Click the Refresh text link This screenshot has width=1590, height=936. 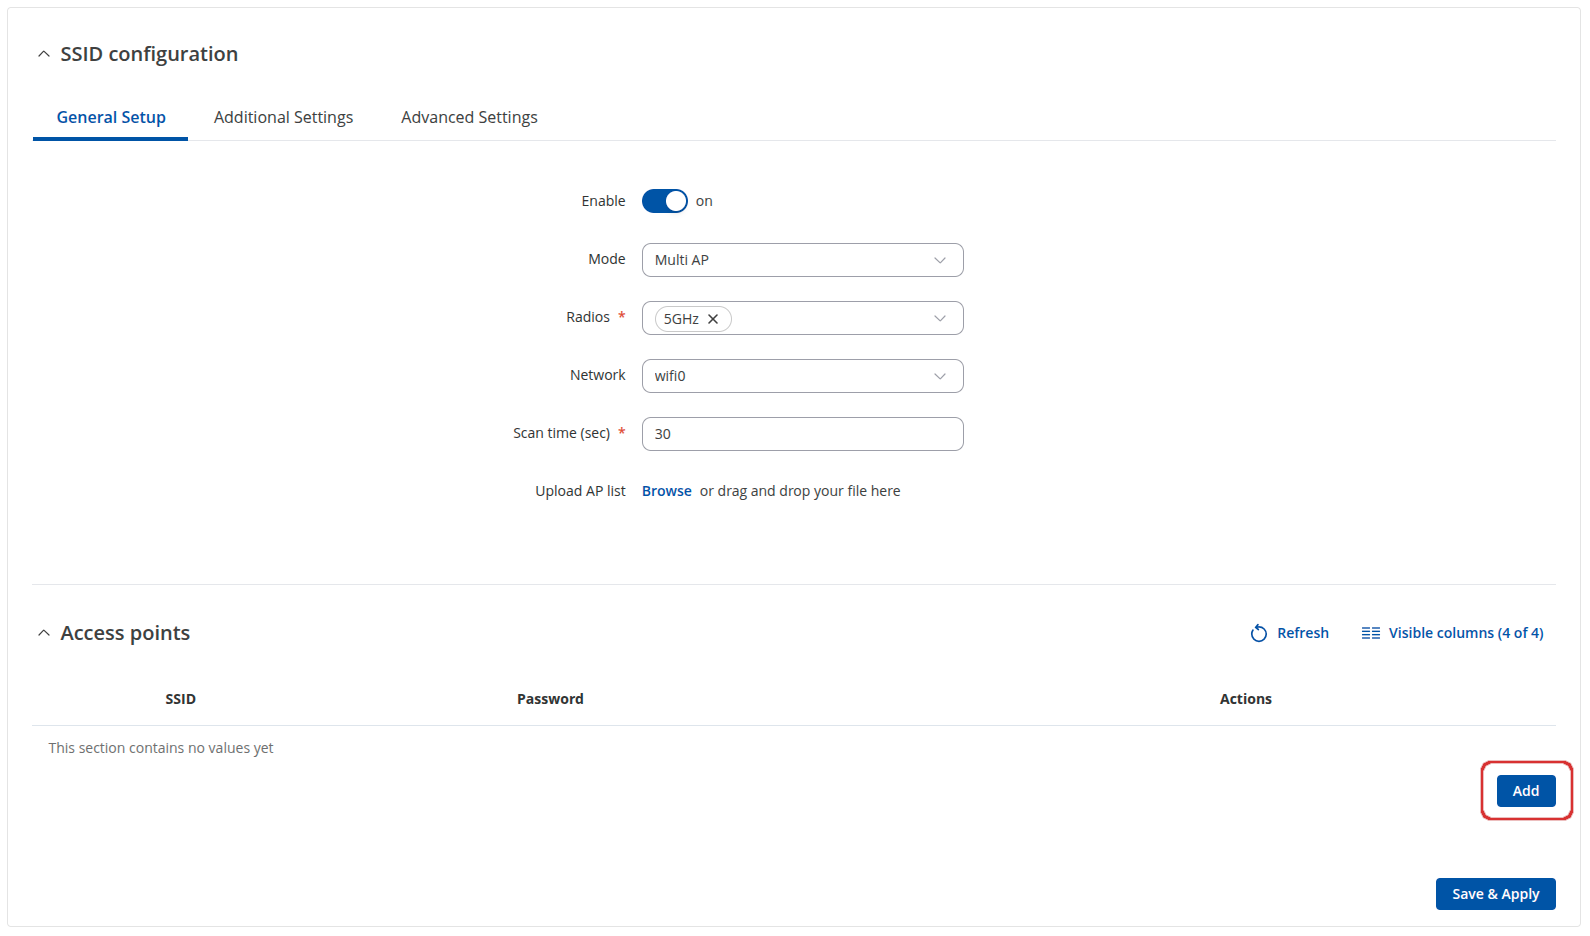[1302, 633]
